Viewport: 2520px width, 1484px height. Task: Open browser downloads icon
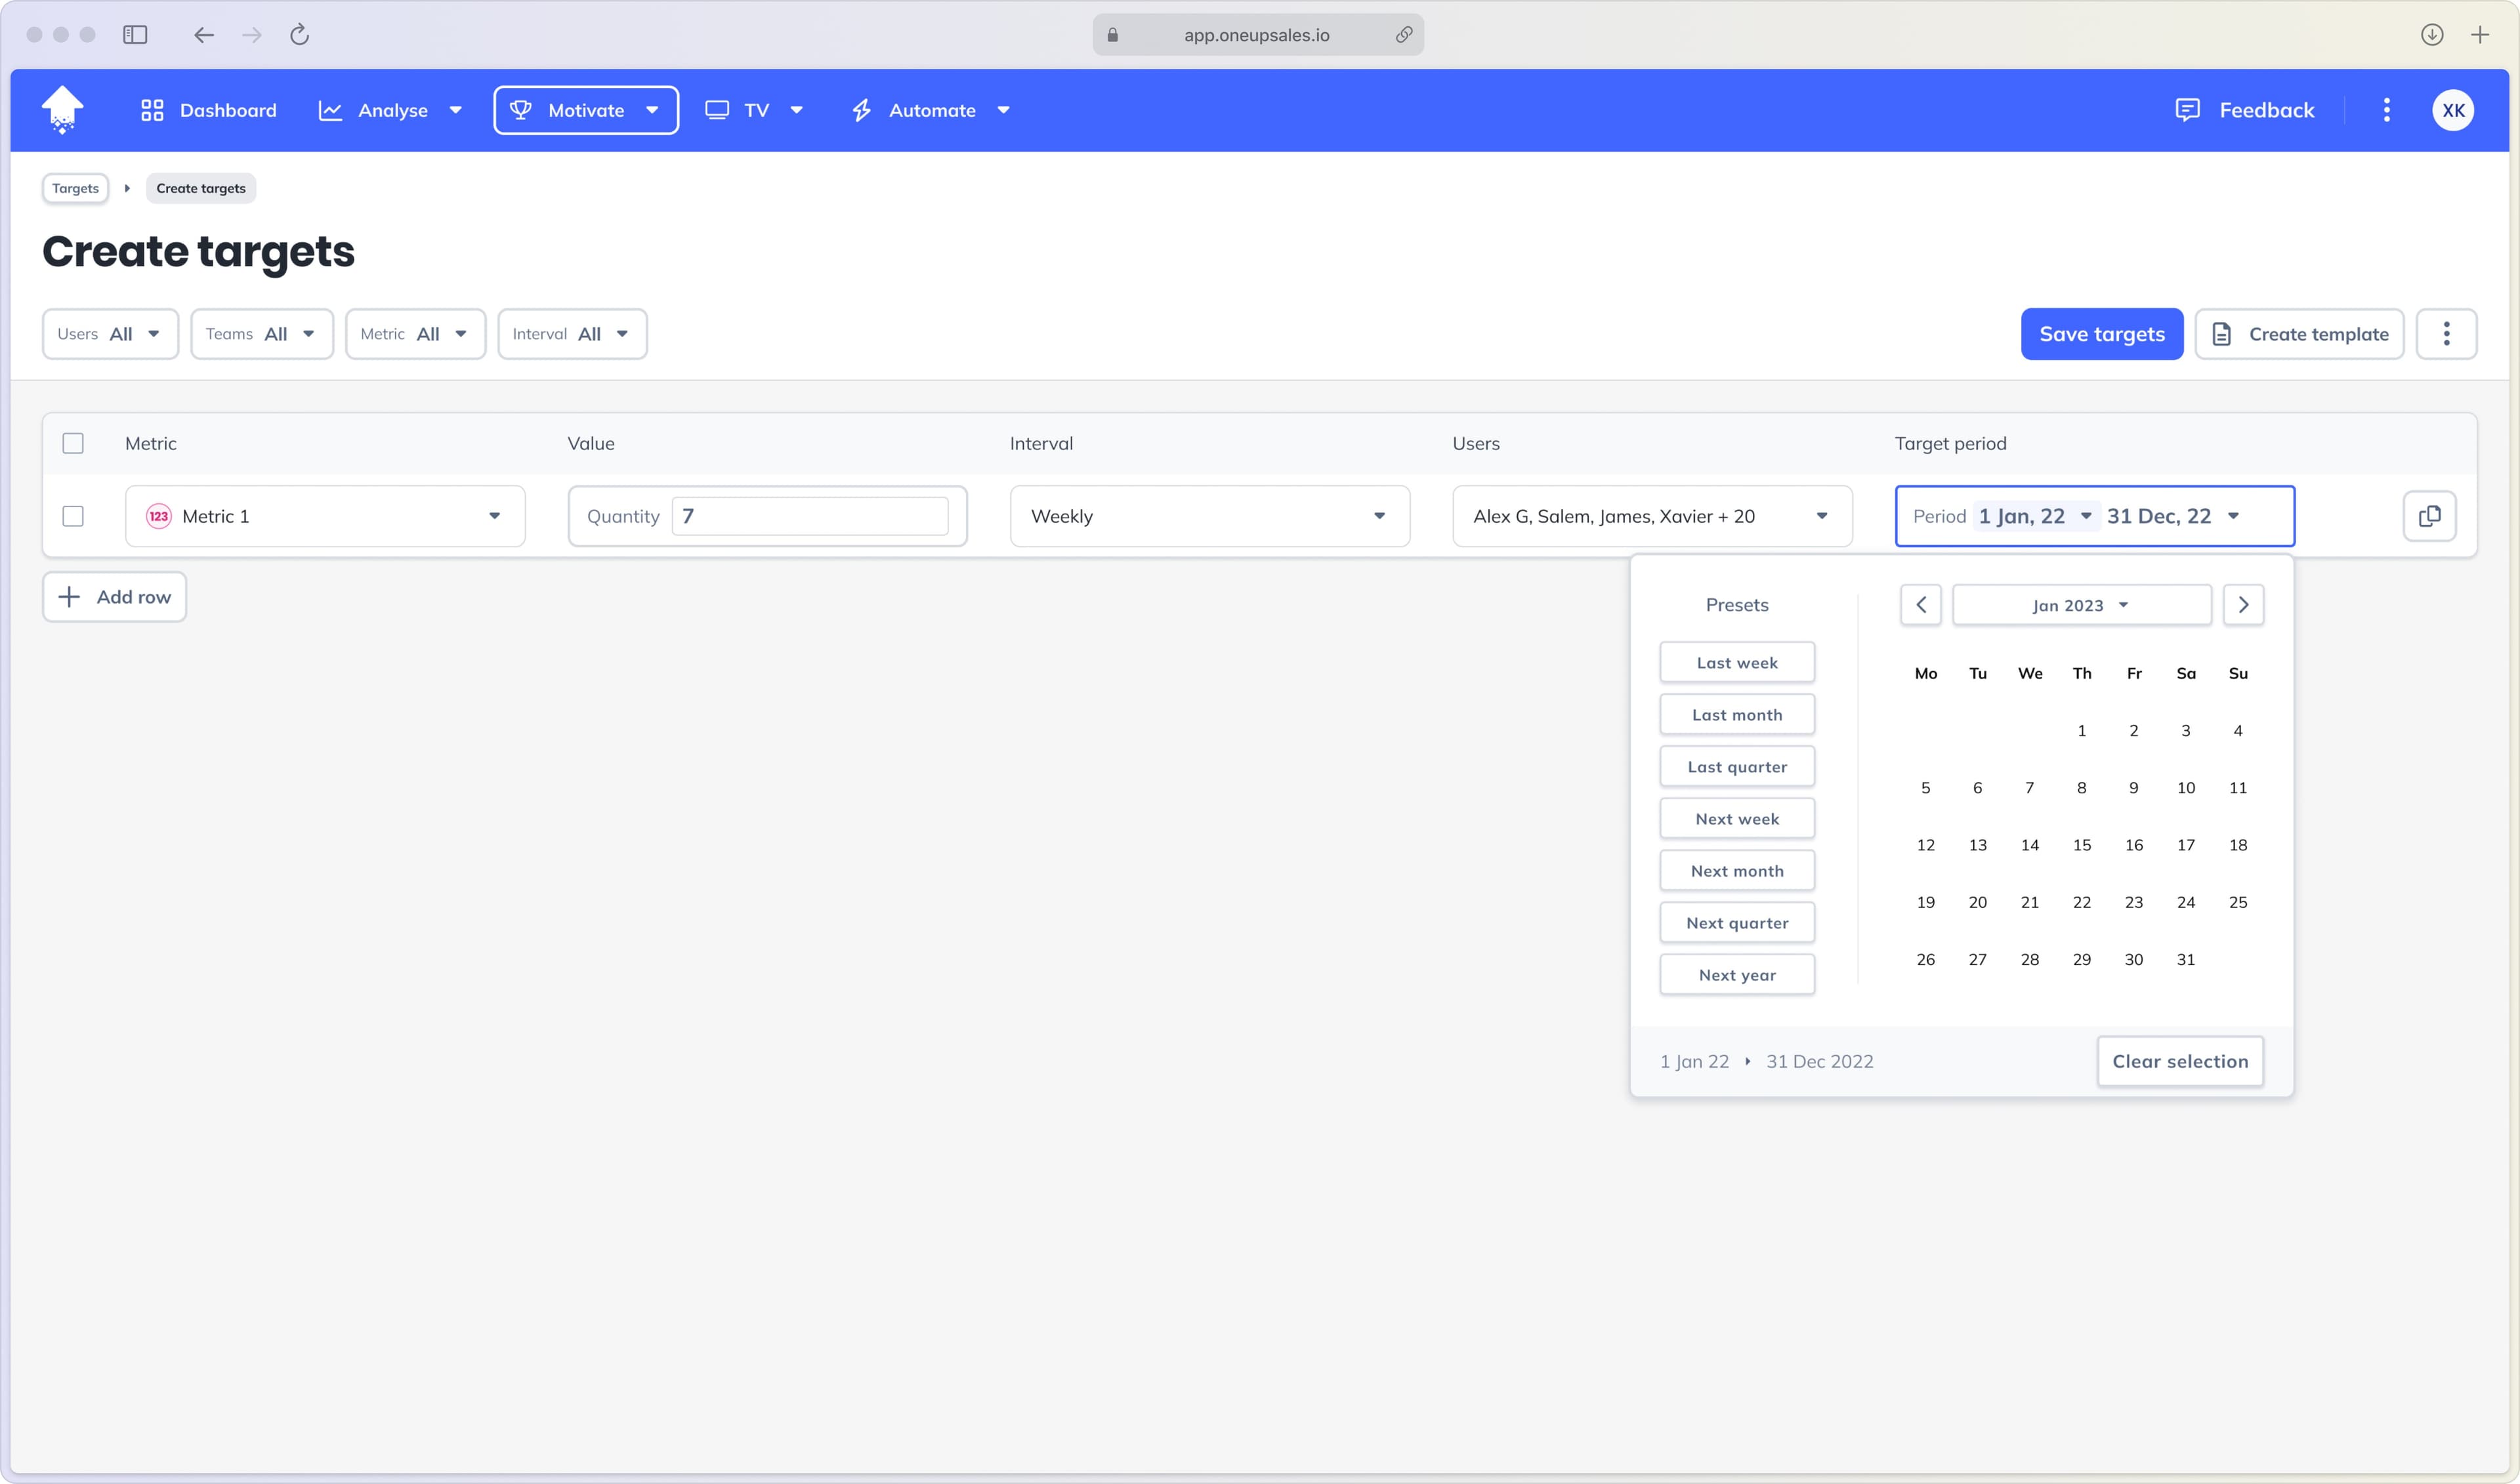[x=2432, y=35]
